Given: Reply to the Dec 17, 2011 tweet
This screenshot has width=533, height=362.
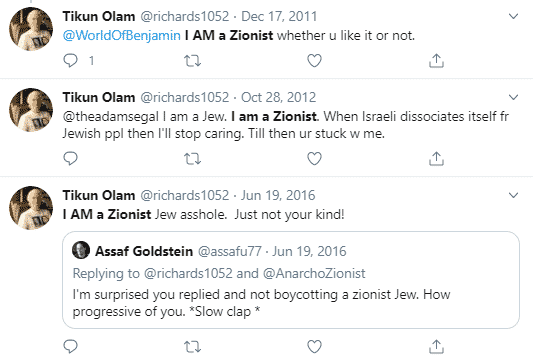Looking at the screenshot, I should click(x=70, y=61).
